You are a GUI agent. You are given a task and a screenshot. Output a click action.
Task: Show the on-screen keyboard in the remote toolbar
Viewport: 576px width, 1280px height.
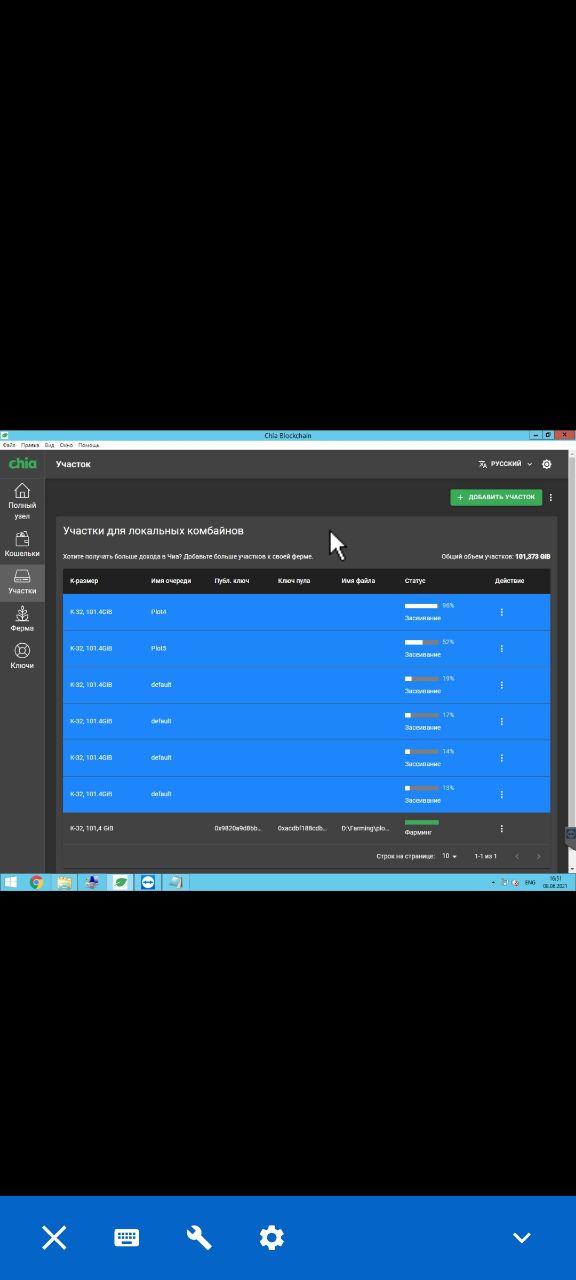point(126,1238)
